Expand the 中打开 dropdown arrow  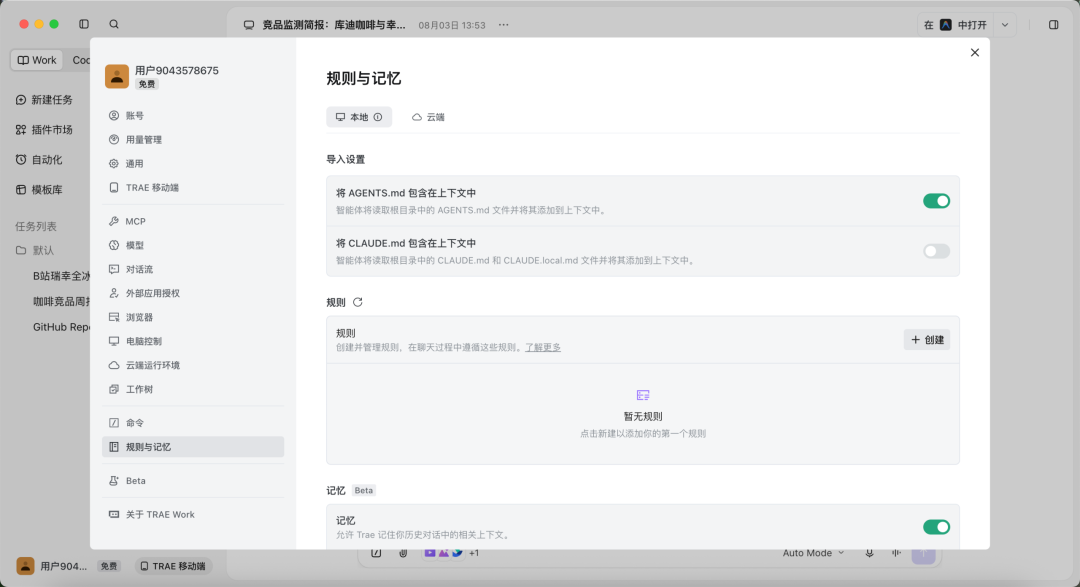[x=1005, y=25]
